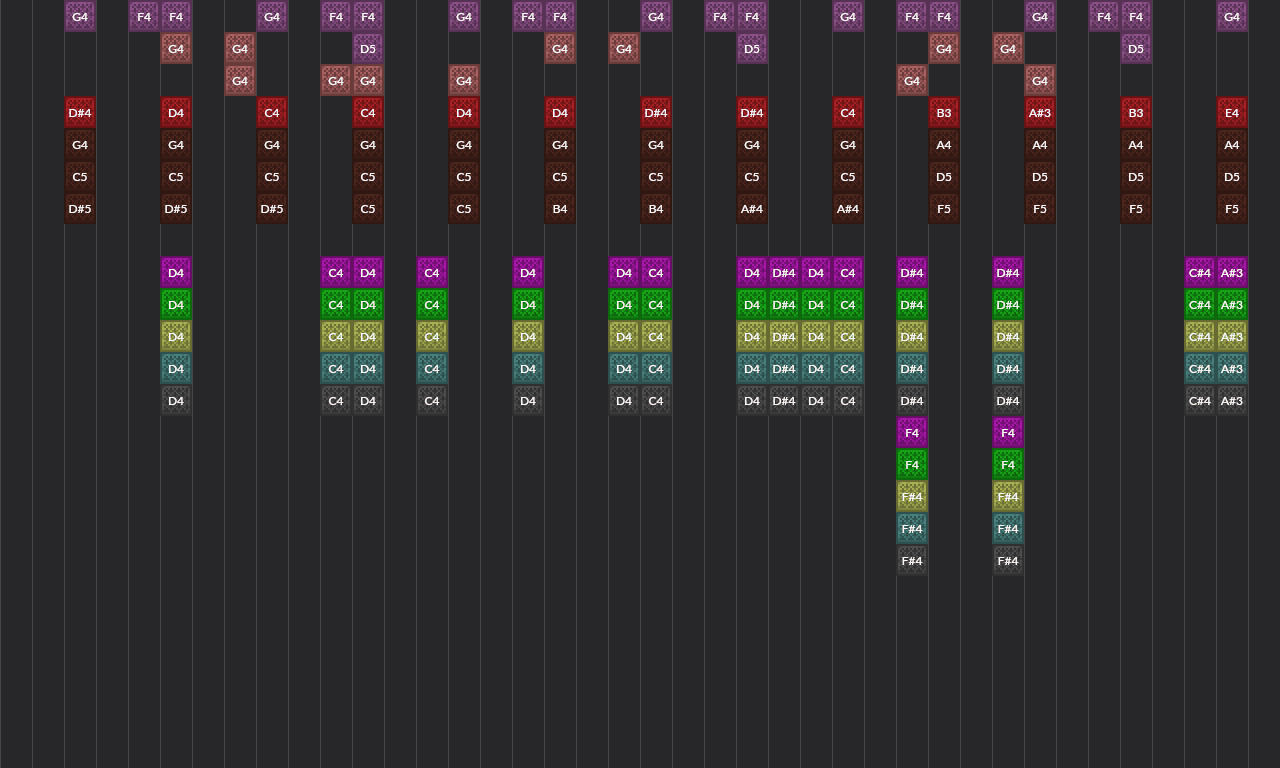Click a teal D4 note in the middle cluster
The image size is (1280, 768).
click(x=624, y=369)
